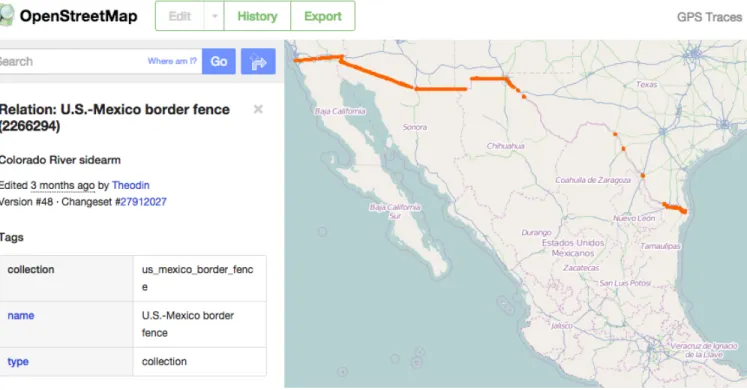Click Baja California Sur map label
The height and width of the screenshot is (390, 747).
coord(394,211)
